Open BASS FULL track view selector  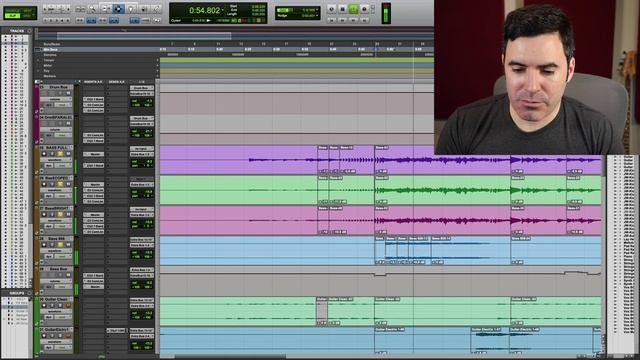(56, 160)
